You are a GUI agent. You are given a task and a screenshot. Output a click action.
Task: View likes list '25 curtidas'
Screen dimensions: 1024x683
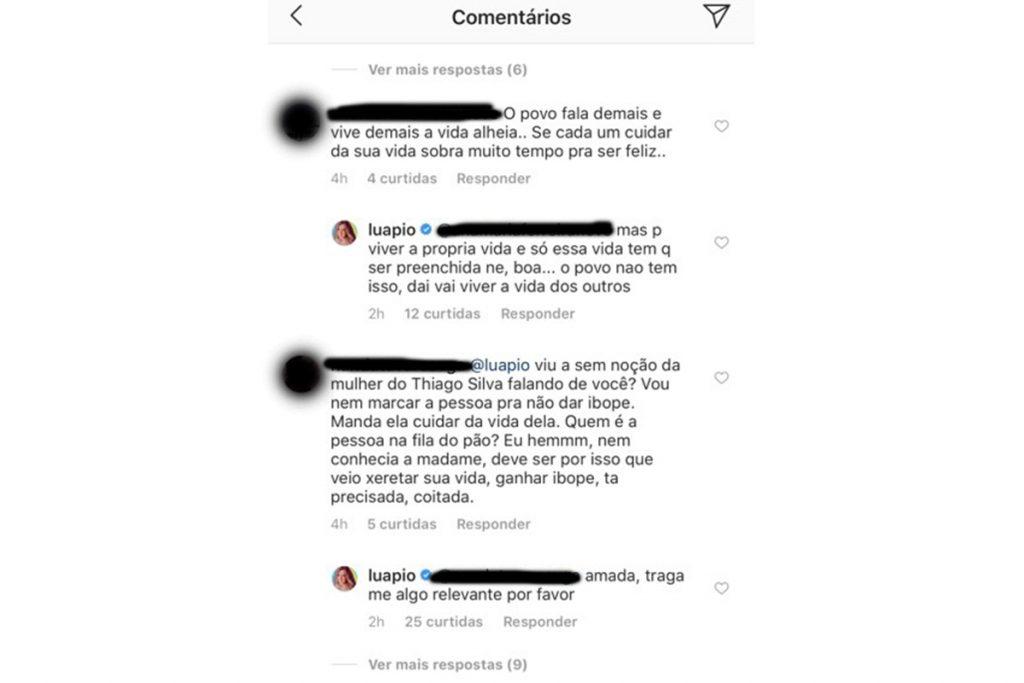click(443, 622)
